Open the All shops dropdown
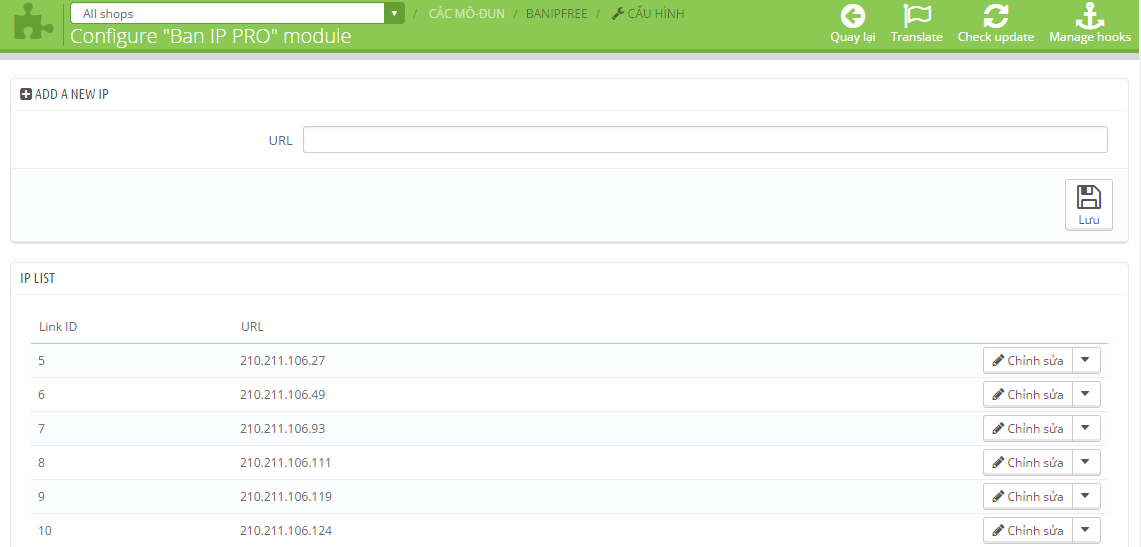Screen dimensions: 1141x547 pos(237,13)
